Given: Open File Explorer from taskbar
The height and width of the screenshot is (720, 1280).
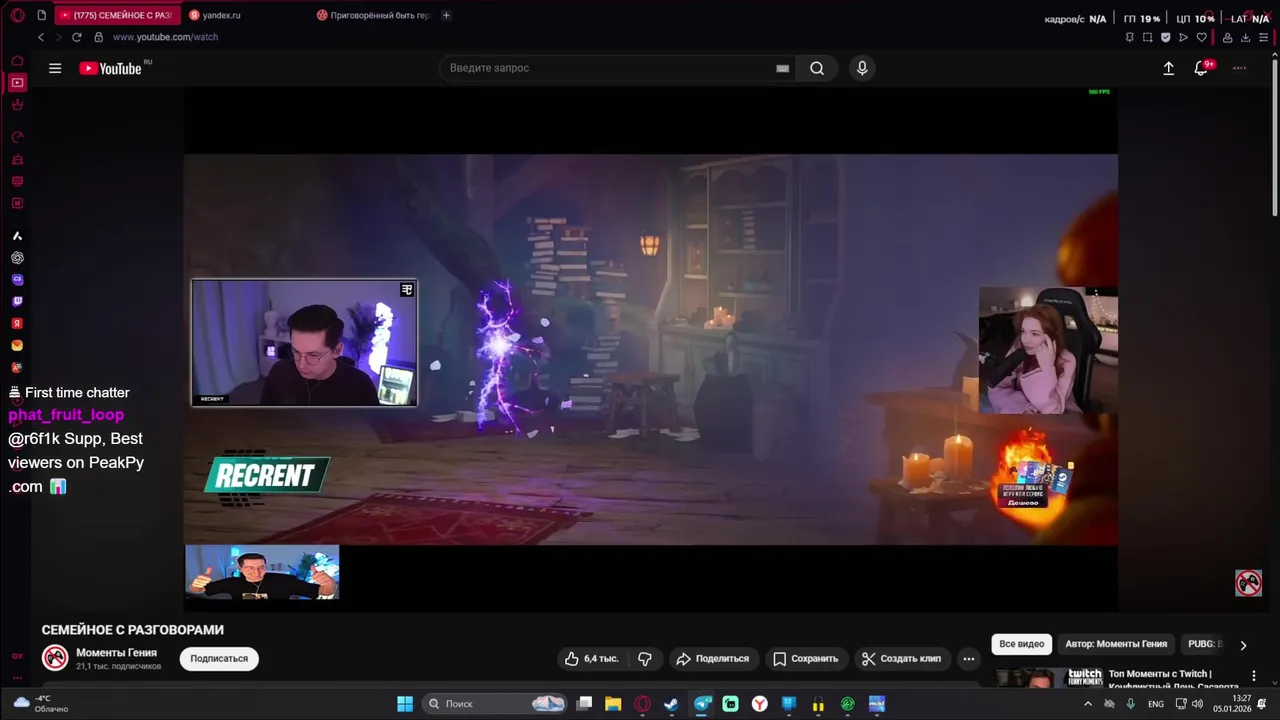Looking at the screenshot, I should click(613, 704).
